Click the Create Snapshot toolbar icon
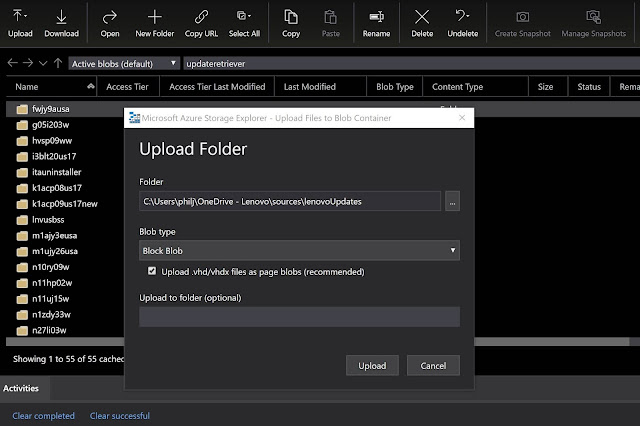 coord(522,23)
